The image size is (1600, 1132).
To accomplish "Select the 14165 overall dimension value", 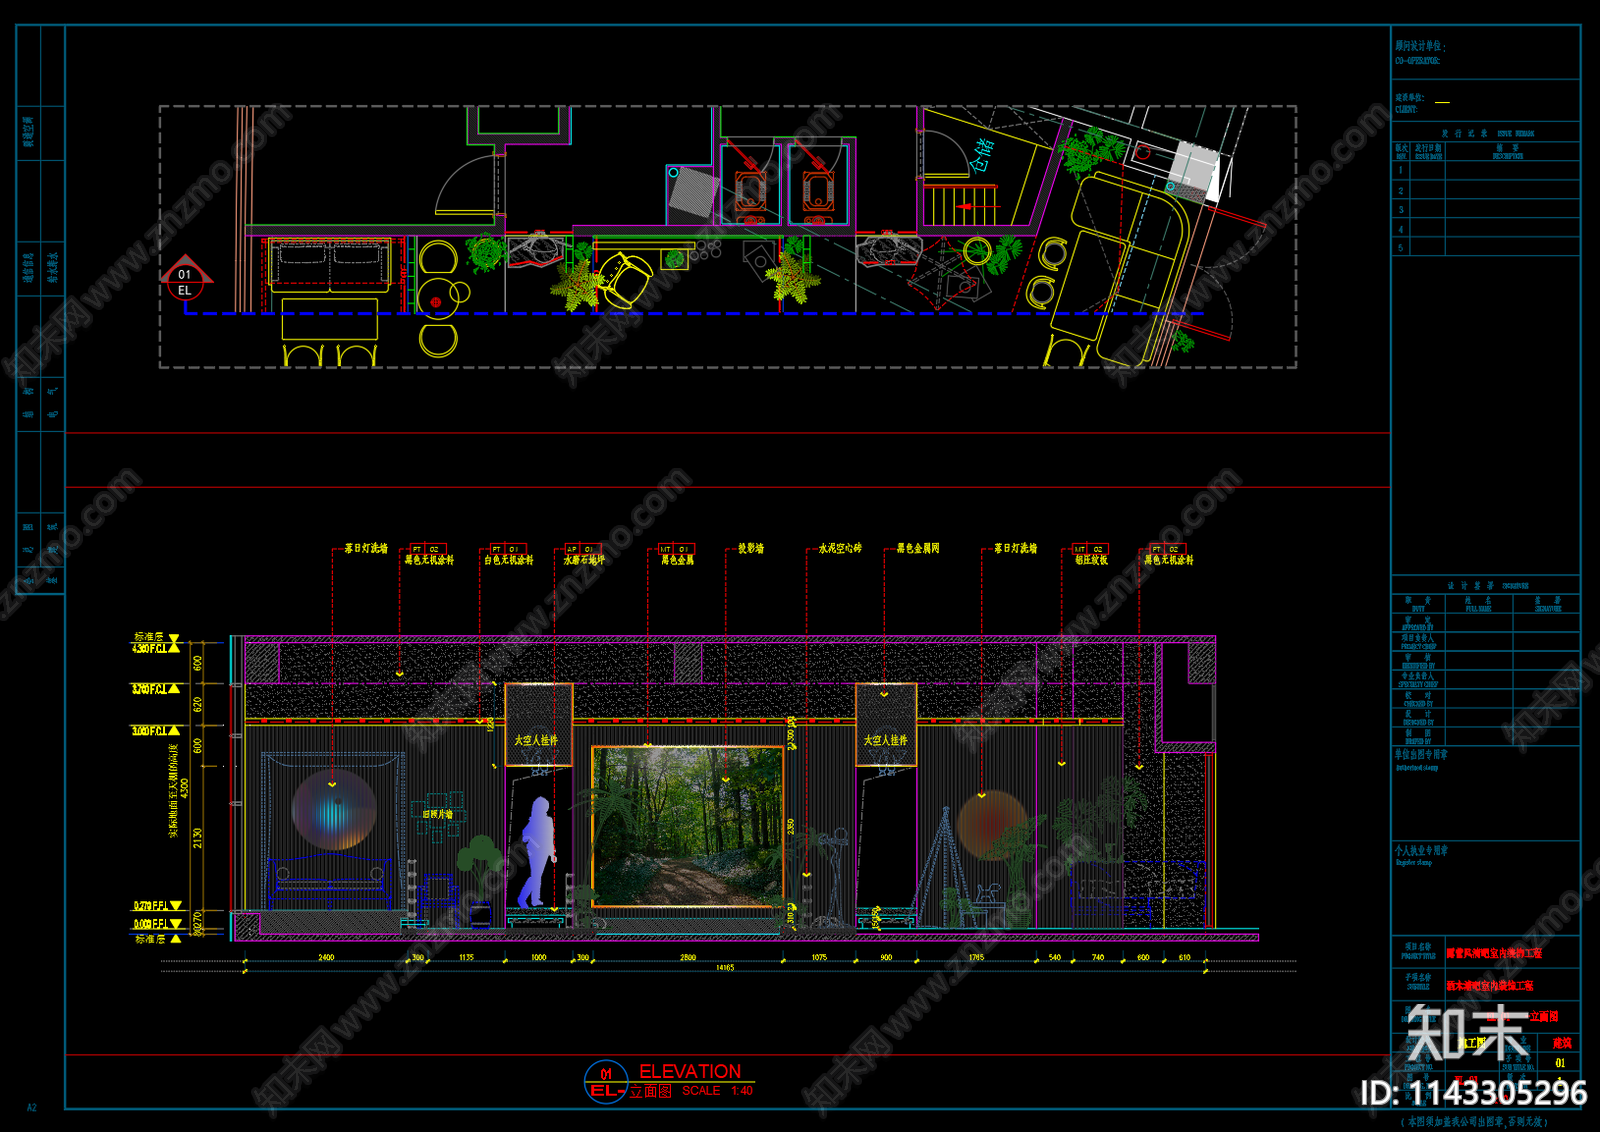I will [x=725, y=967].
